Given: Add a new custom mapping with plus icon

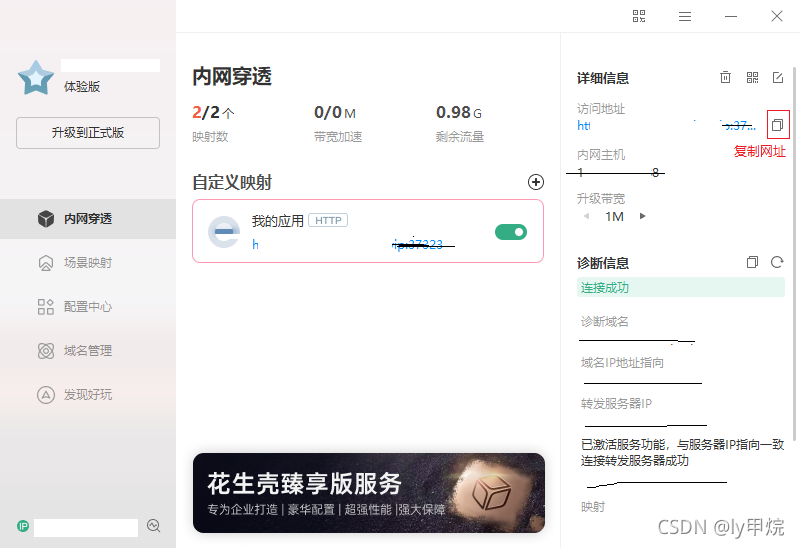Looking at the screenshot, I should (536, 182).
